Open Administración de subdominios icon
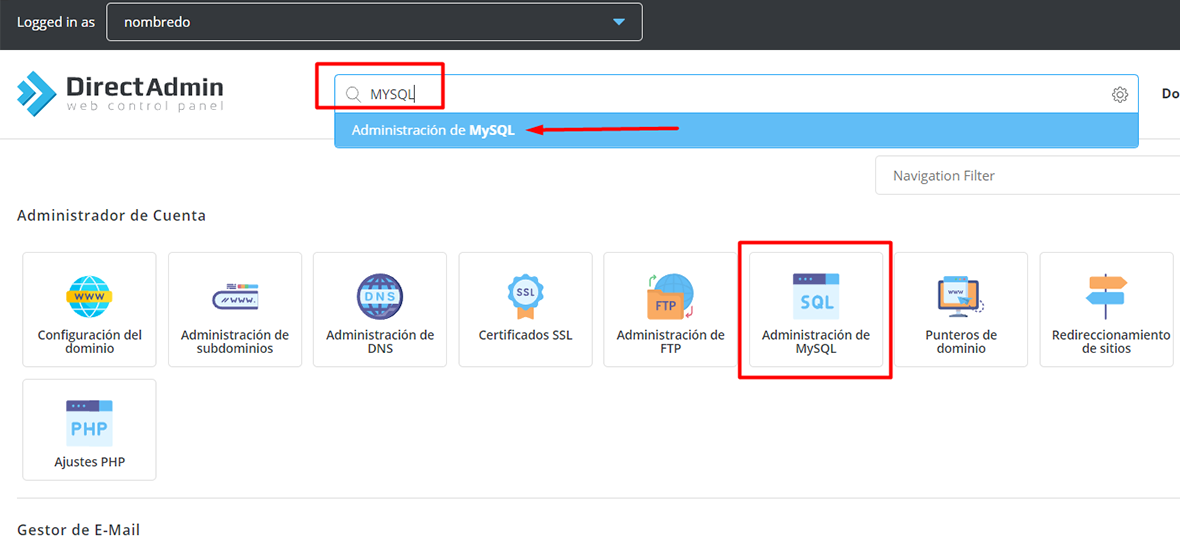1180x545 pixels. coord(235,297)
